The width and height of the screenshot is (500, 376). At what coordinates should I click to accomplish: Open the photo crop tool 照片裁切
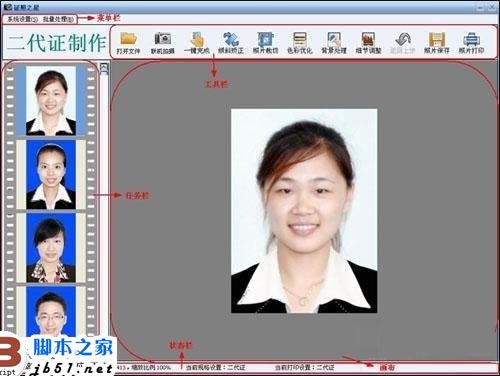pos(265,43)
